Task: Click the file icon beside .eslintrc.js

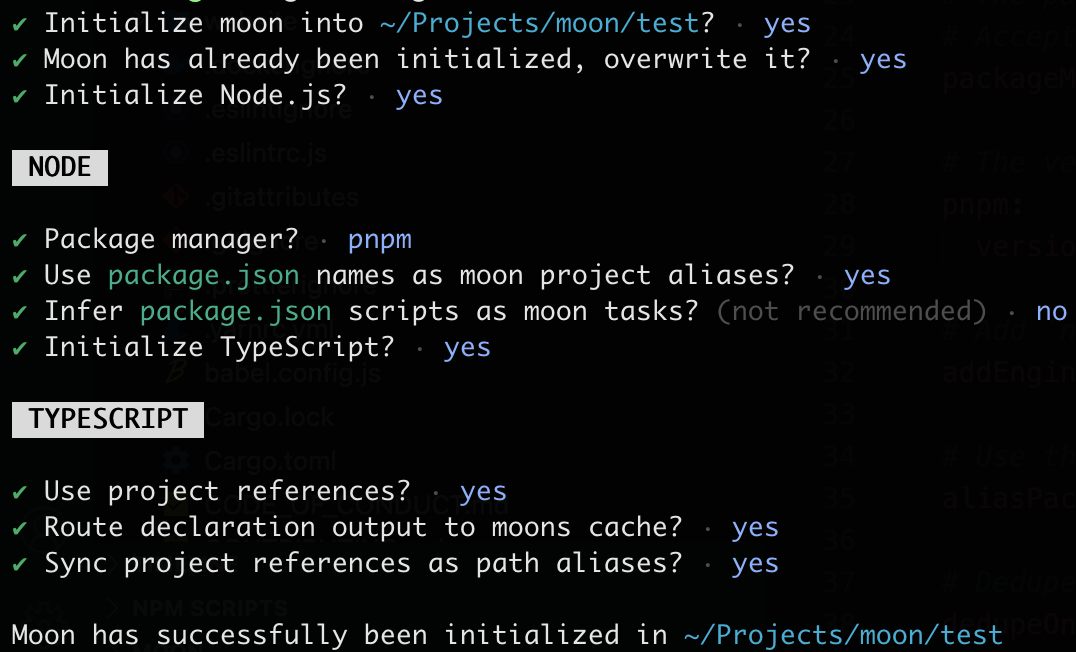Action: click(x=180, y=155)
